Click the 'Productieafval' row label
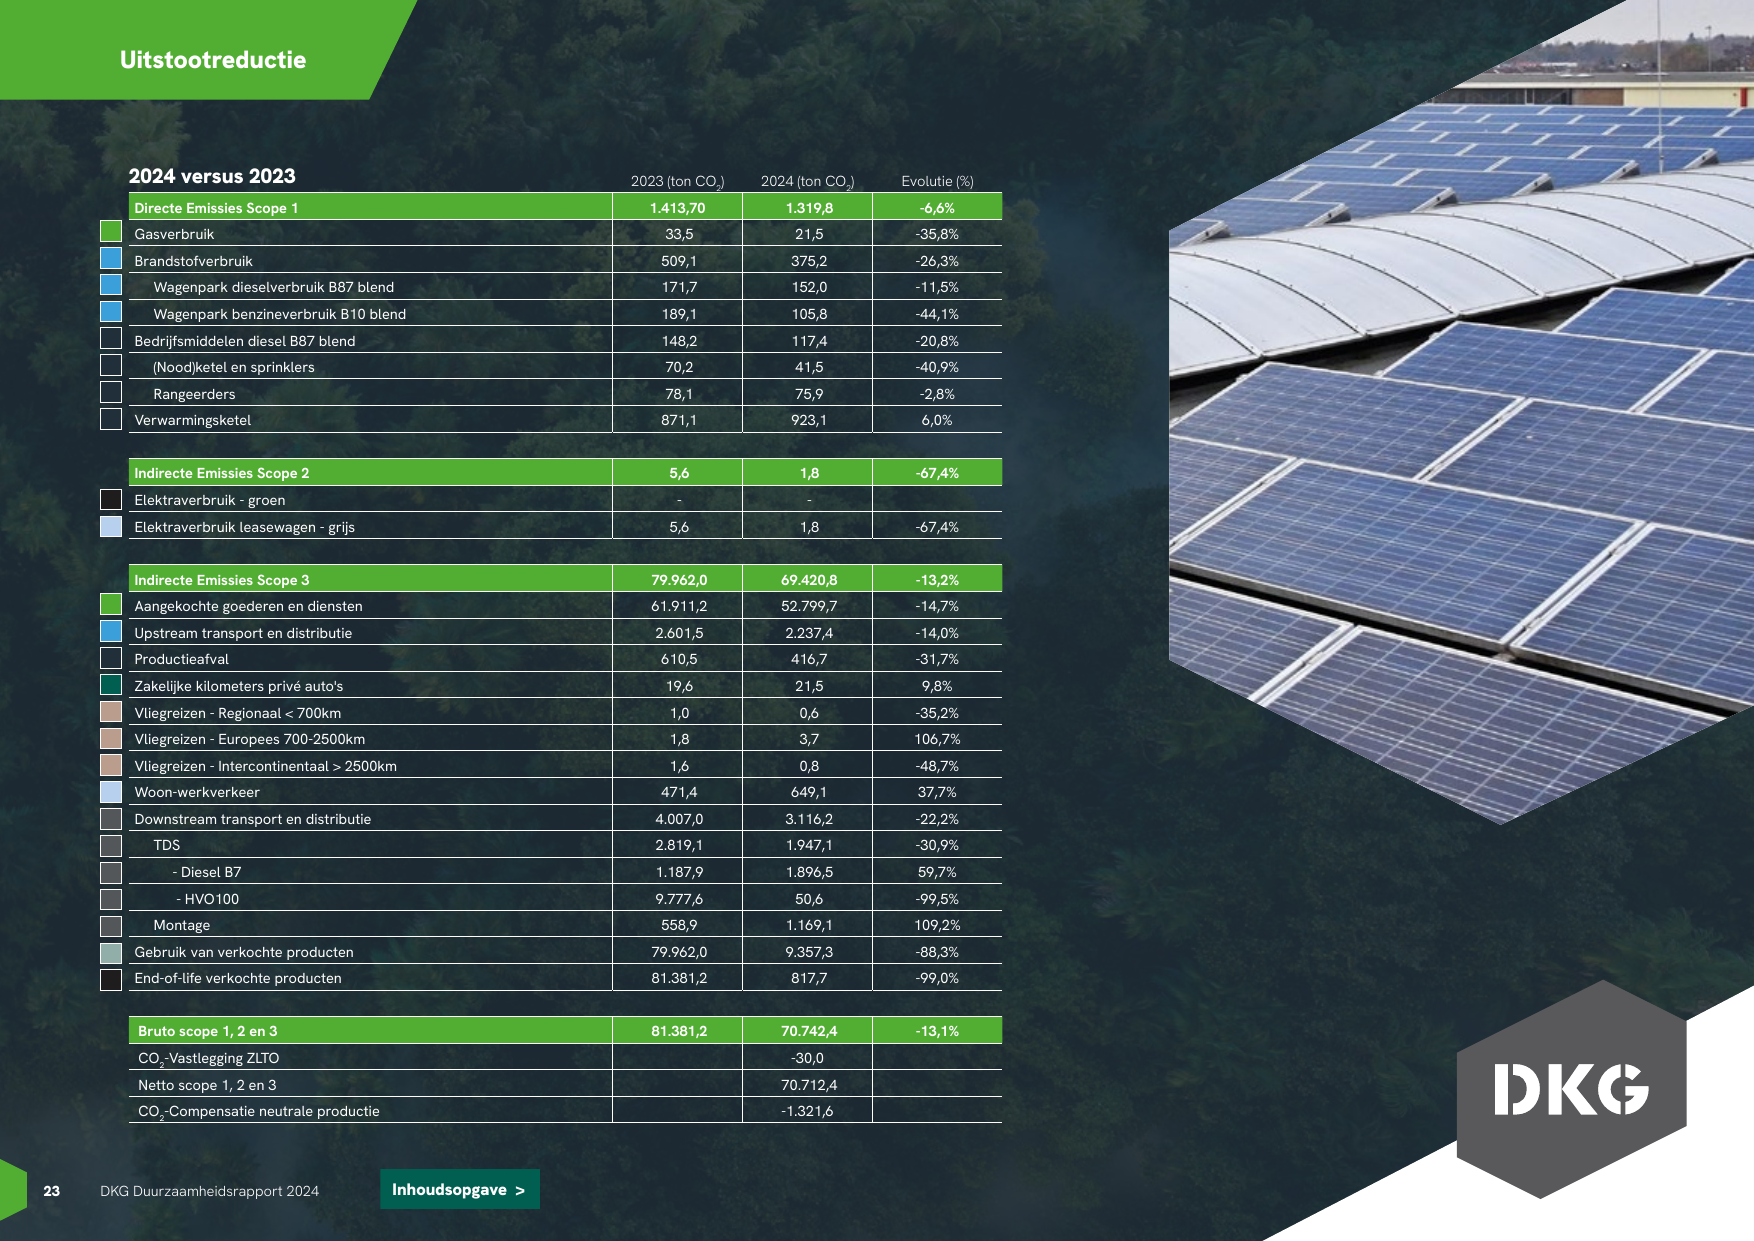Viewport: 1754px width, 1241px height. tap(181, 659)
